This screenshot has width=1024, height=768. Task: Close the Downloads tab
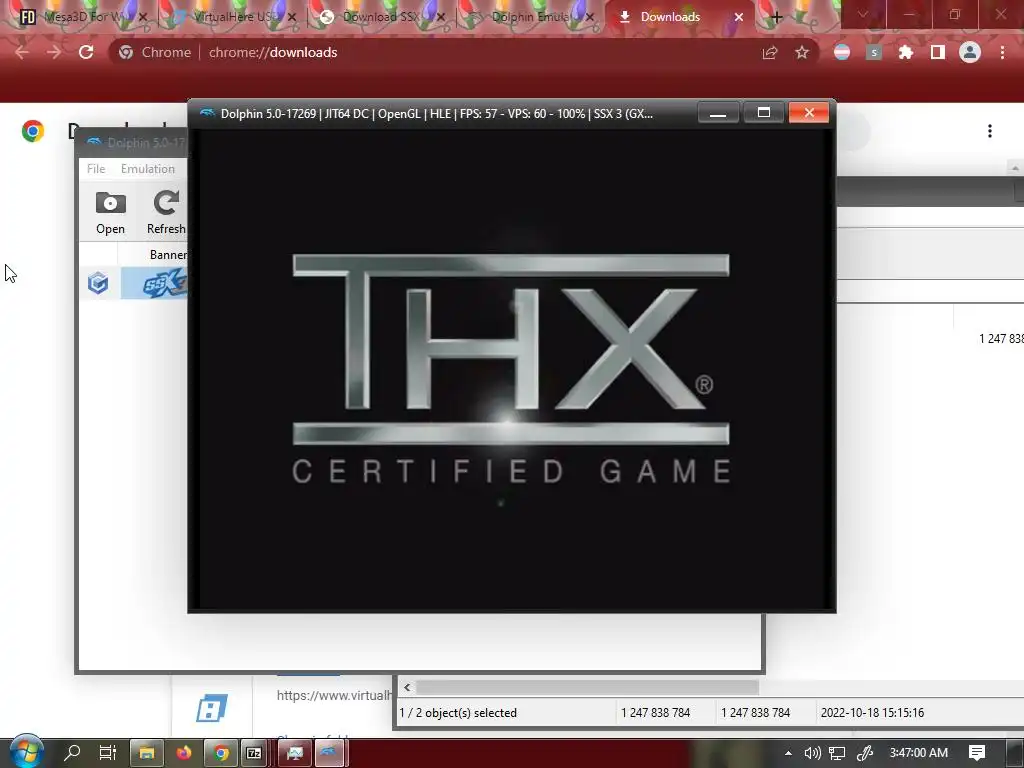[739, 17]
